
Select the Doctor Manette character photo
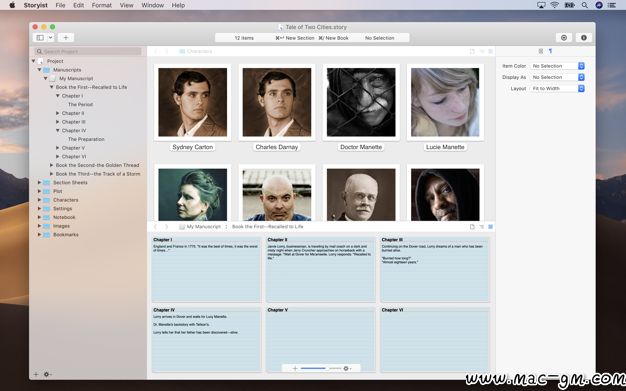click(361, 102)
